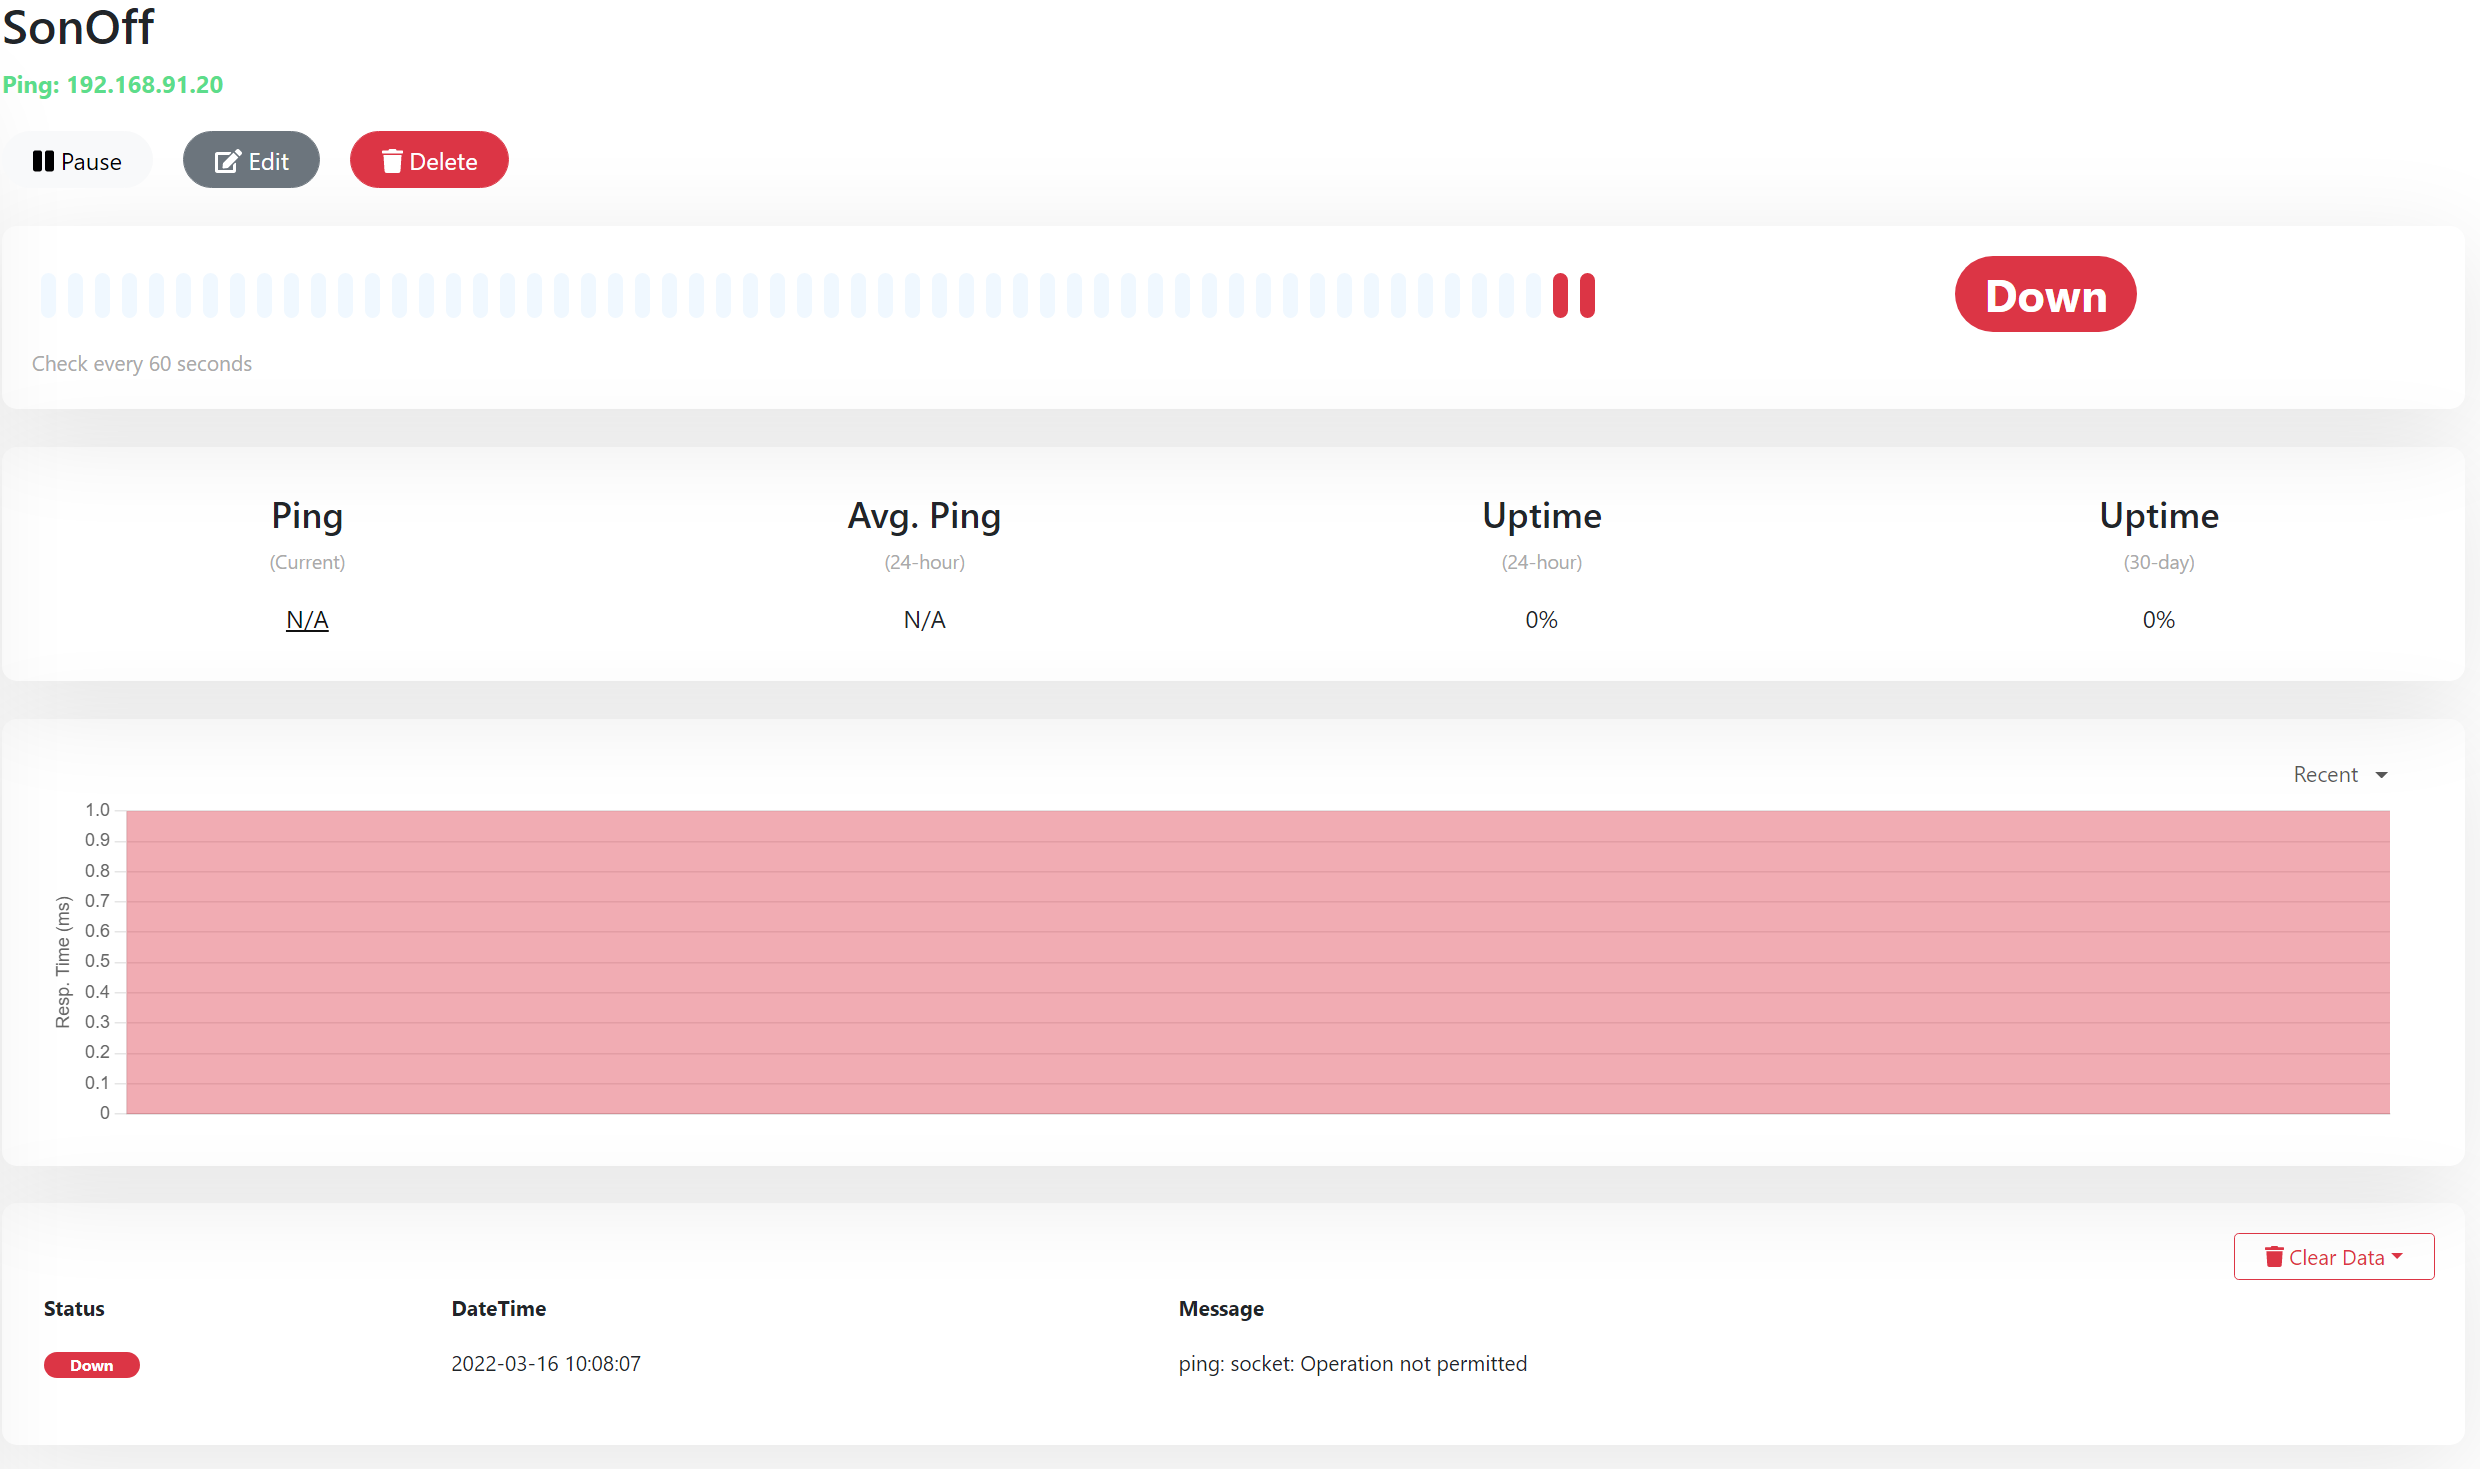Click the most recent red heartbeat bar
The image size is (2480, 1469).
1586,294
